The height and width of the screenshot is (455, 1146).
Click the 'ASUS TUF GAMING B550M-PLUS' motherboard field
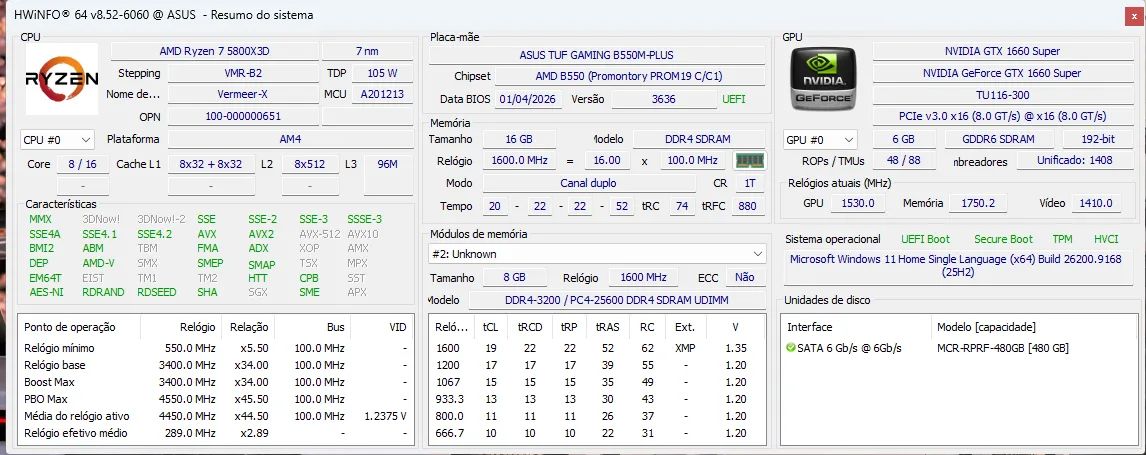point(596,55)
